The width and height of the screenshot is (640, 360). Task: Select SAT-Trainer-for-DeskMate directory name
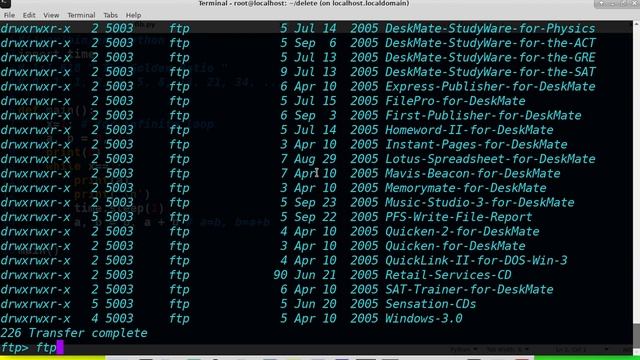469,289
